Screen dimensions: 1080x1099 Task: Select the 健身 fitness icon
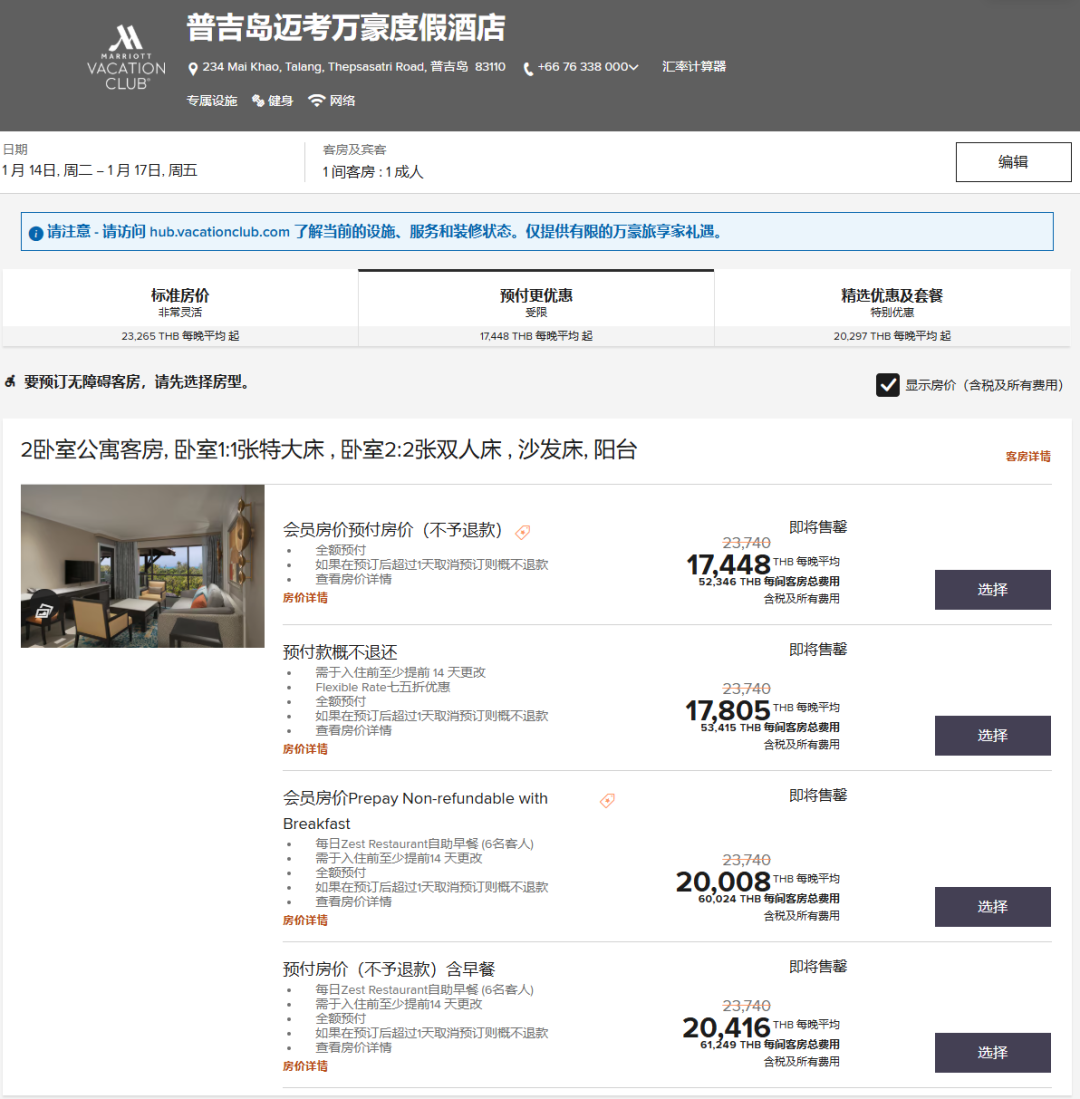click(x=259, y=101)
